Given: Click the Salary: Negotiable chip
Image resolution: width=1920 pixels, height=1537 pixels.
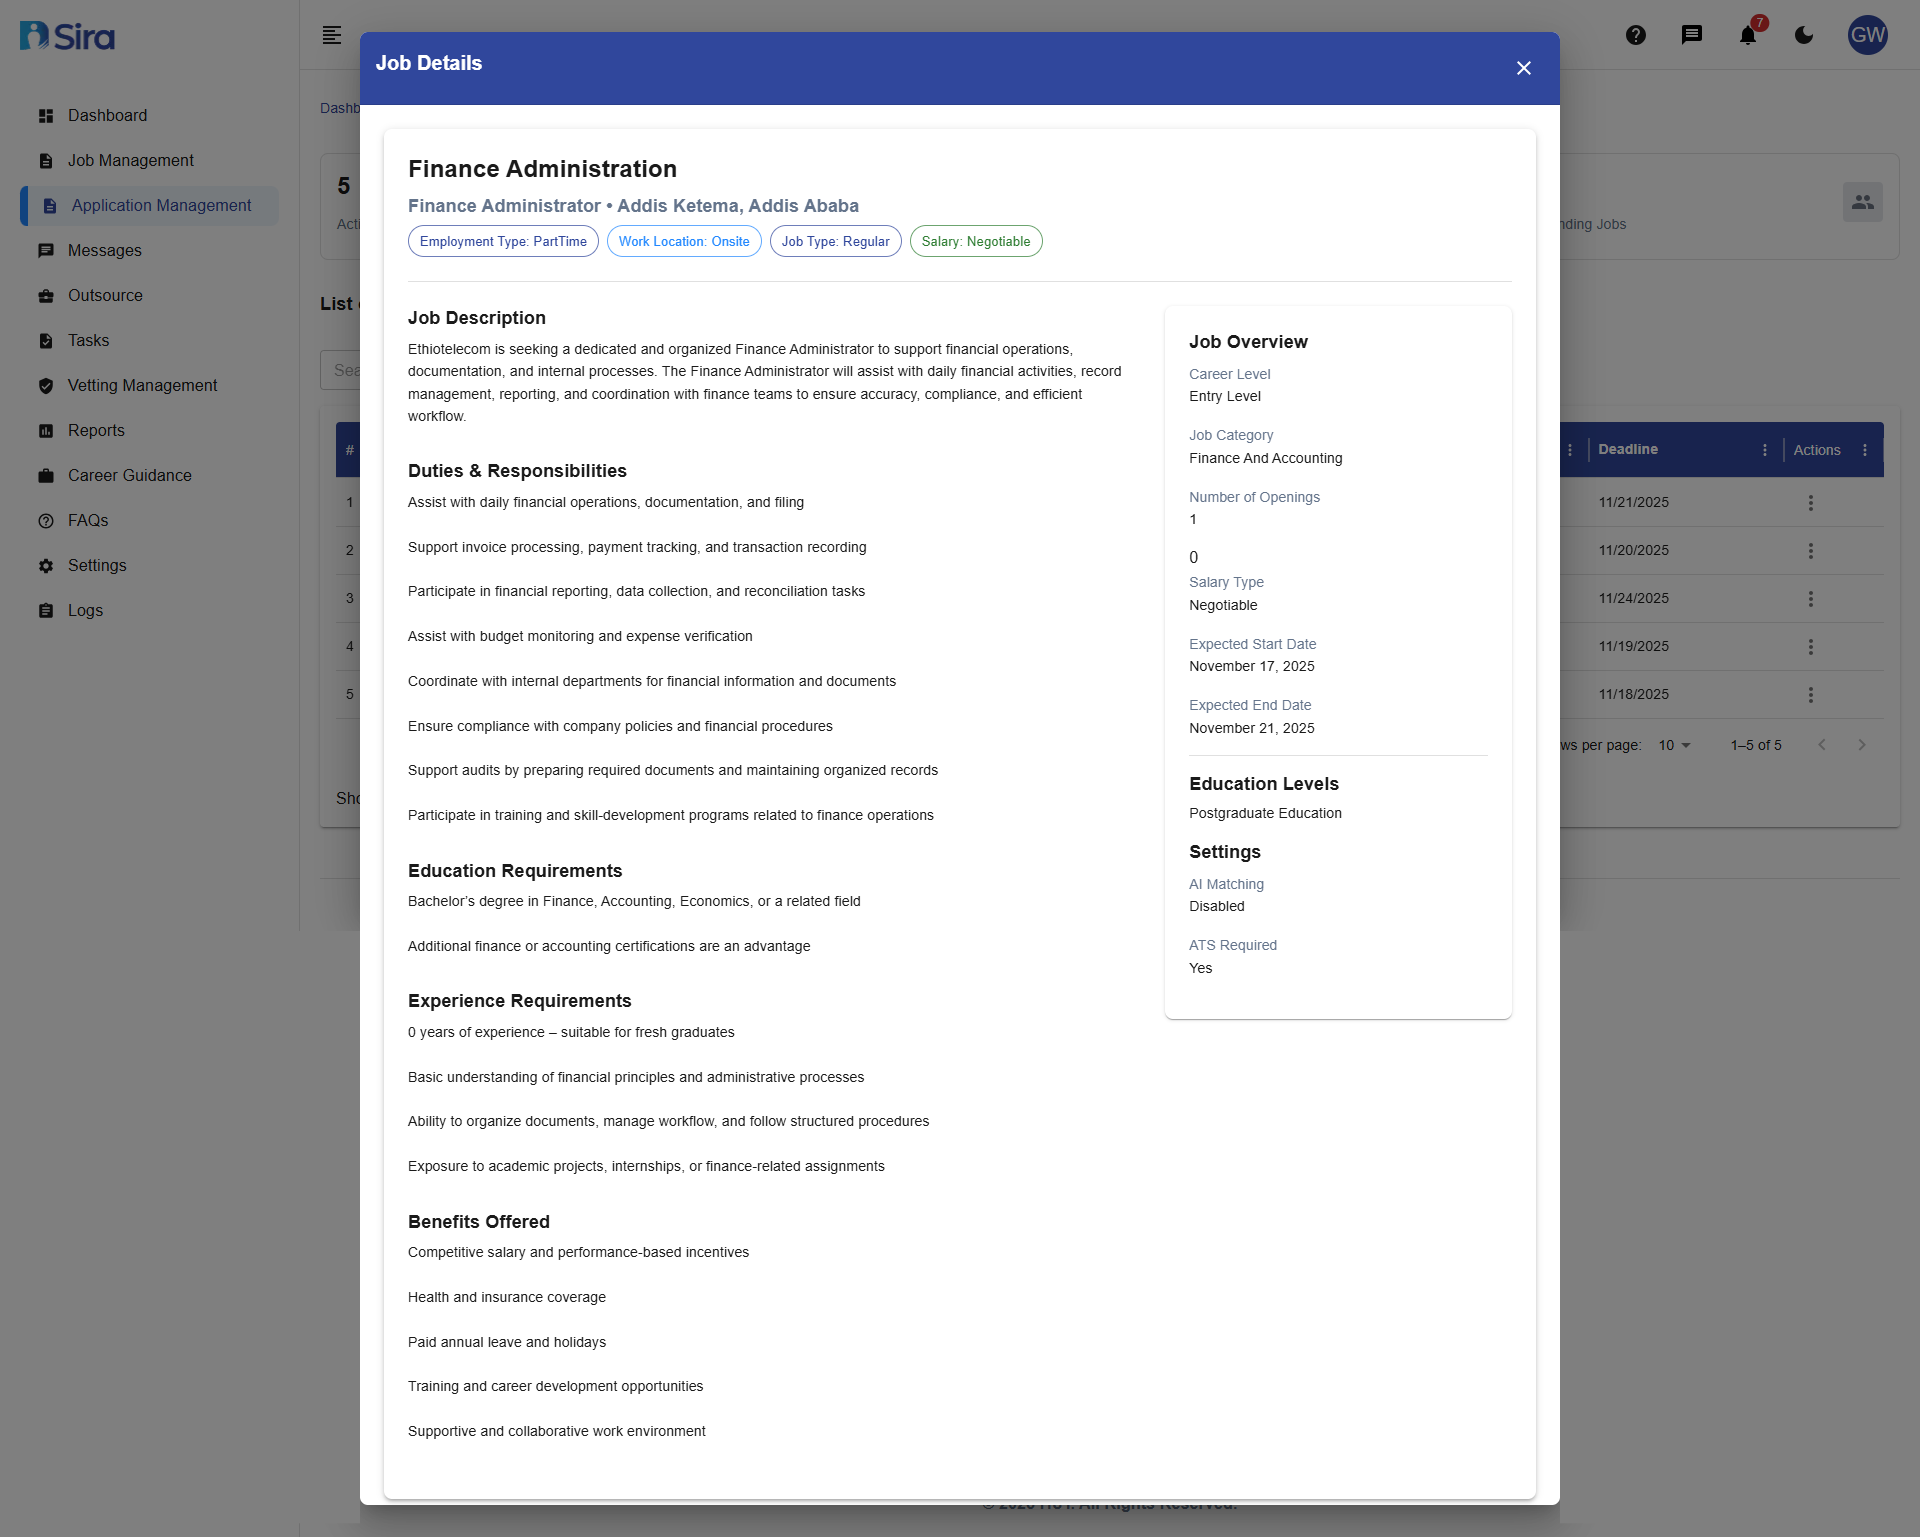Looking at the screenshot, I should (975, 242).
